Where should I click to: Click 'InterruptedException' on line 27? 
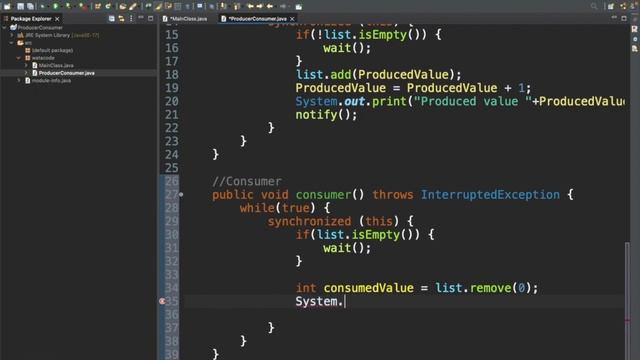[x=490, y=195]
